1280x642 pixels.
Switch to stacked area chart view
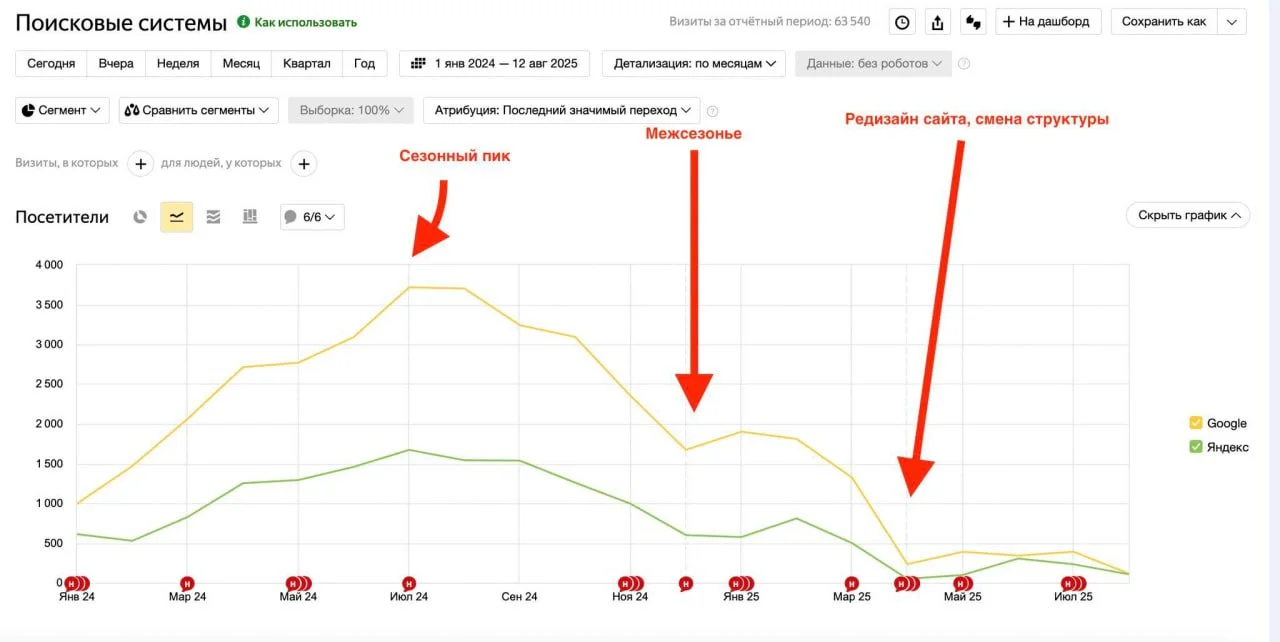pos(213,216)
